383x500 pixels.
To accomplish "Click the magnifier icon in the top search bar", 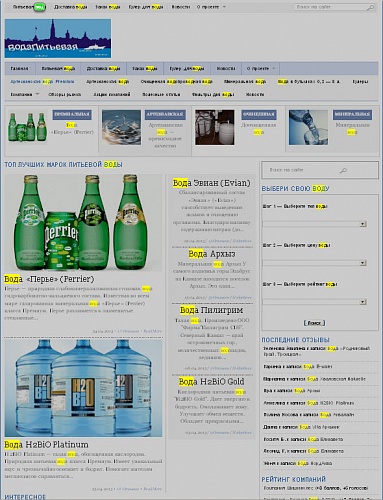I will [370, 7].
